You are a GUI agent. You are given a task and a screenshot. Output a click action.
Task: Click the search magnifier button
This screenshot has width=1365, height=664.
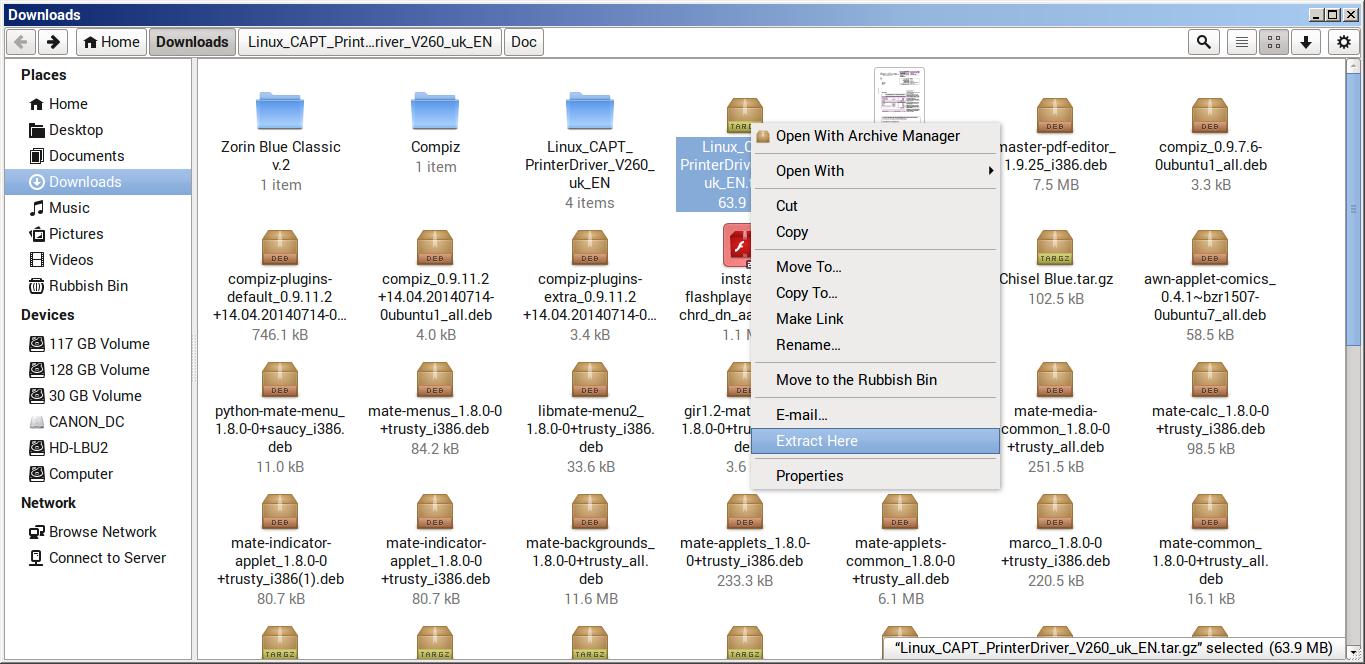click(x=1204, y=42)
